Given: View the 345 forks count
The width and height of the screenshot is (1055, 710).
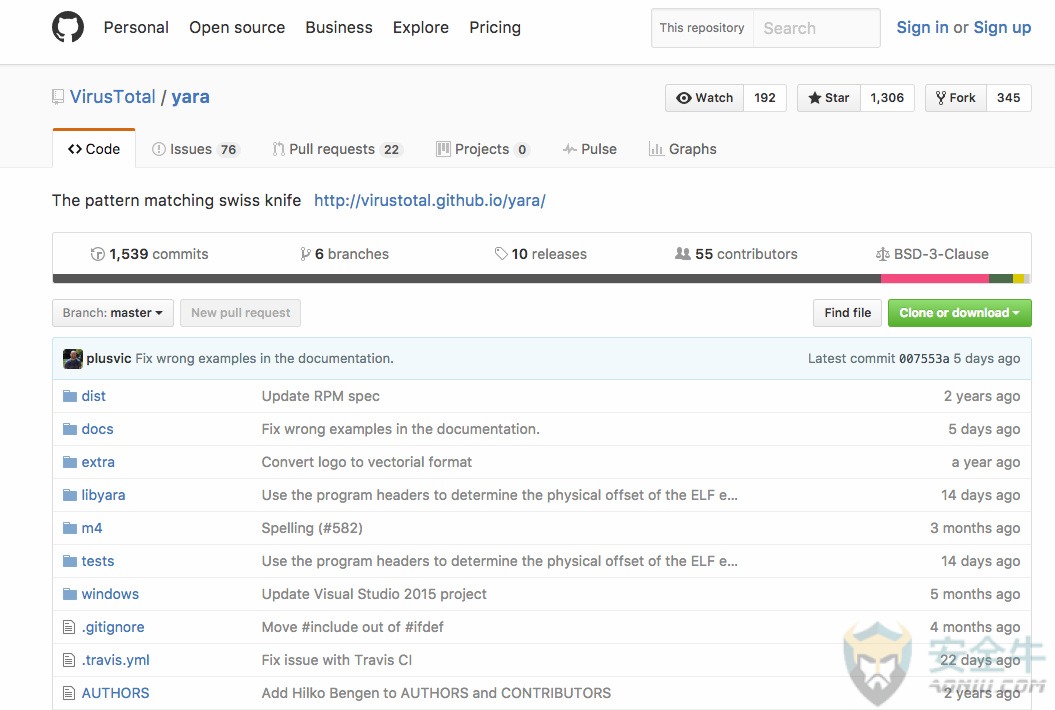Looking at the screenshot, I should click(1009, 98).
